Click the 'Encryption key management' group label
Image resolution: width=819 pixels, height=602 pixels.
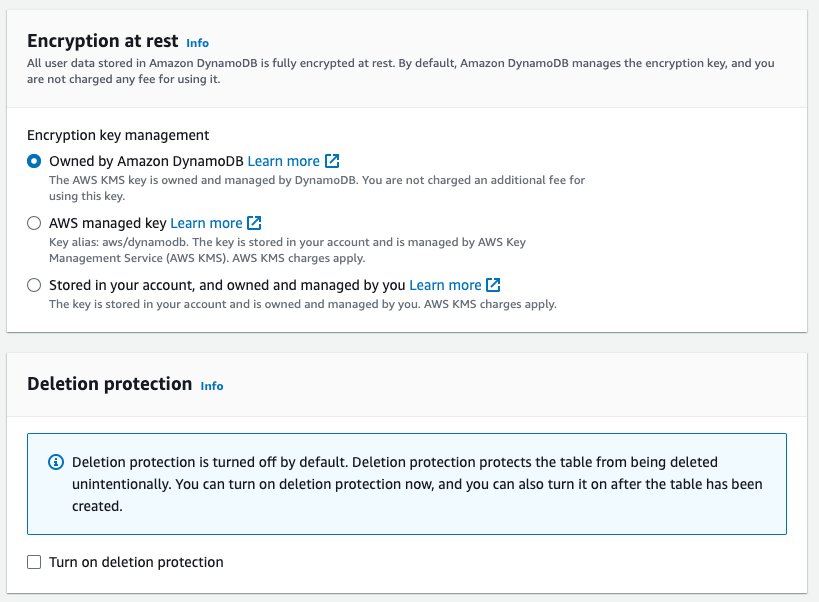click(118, 135)
